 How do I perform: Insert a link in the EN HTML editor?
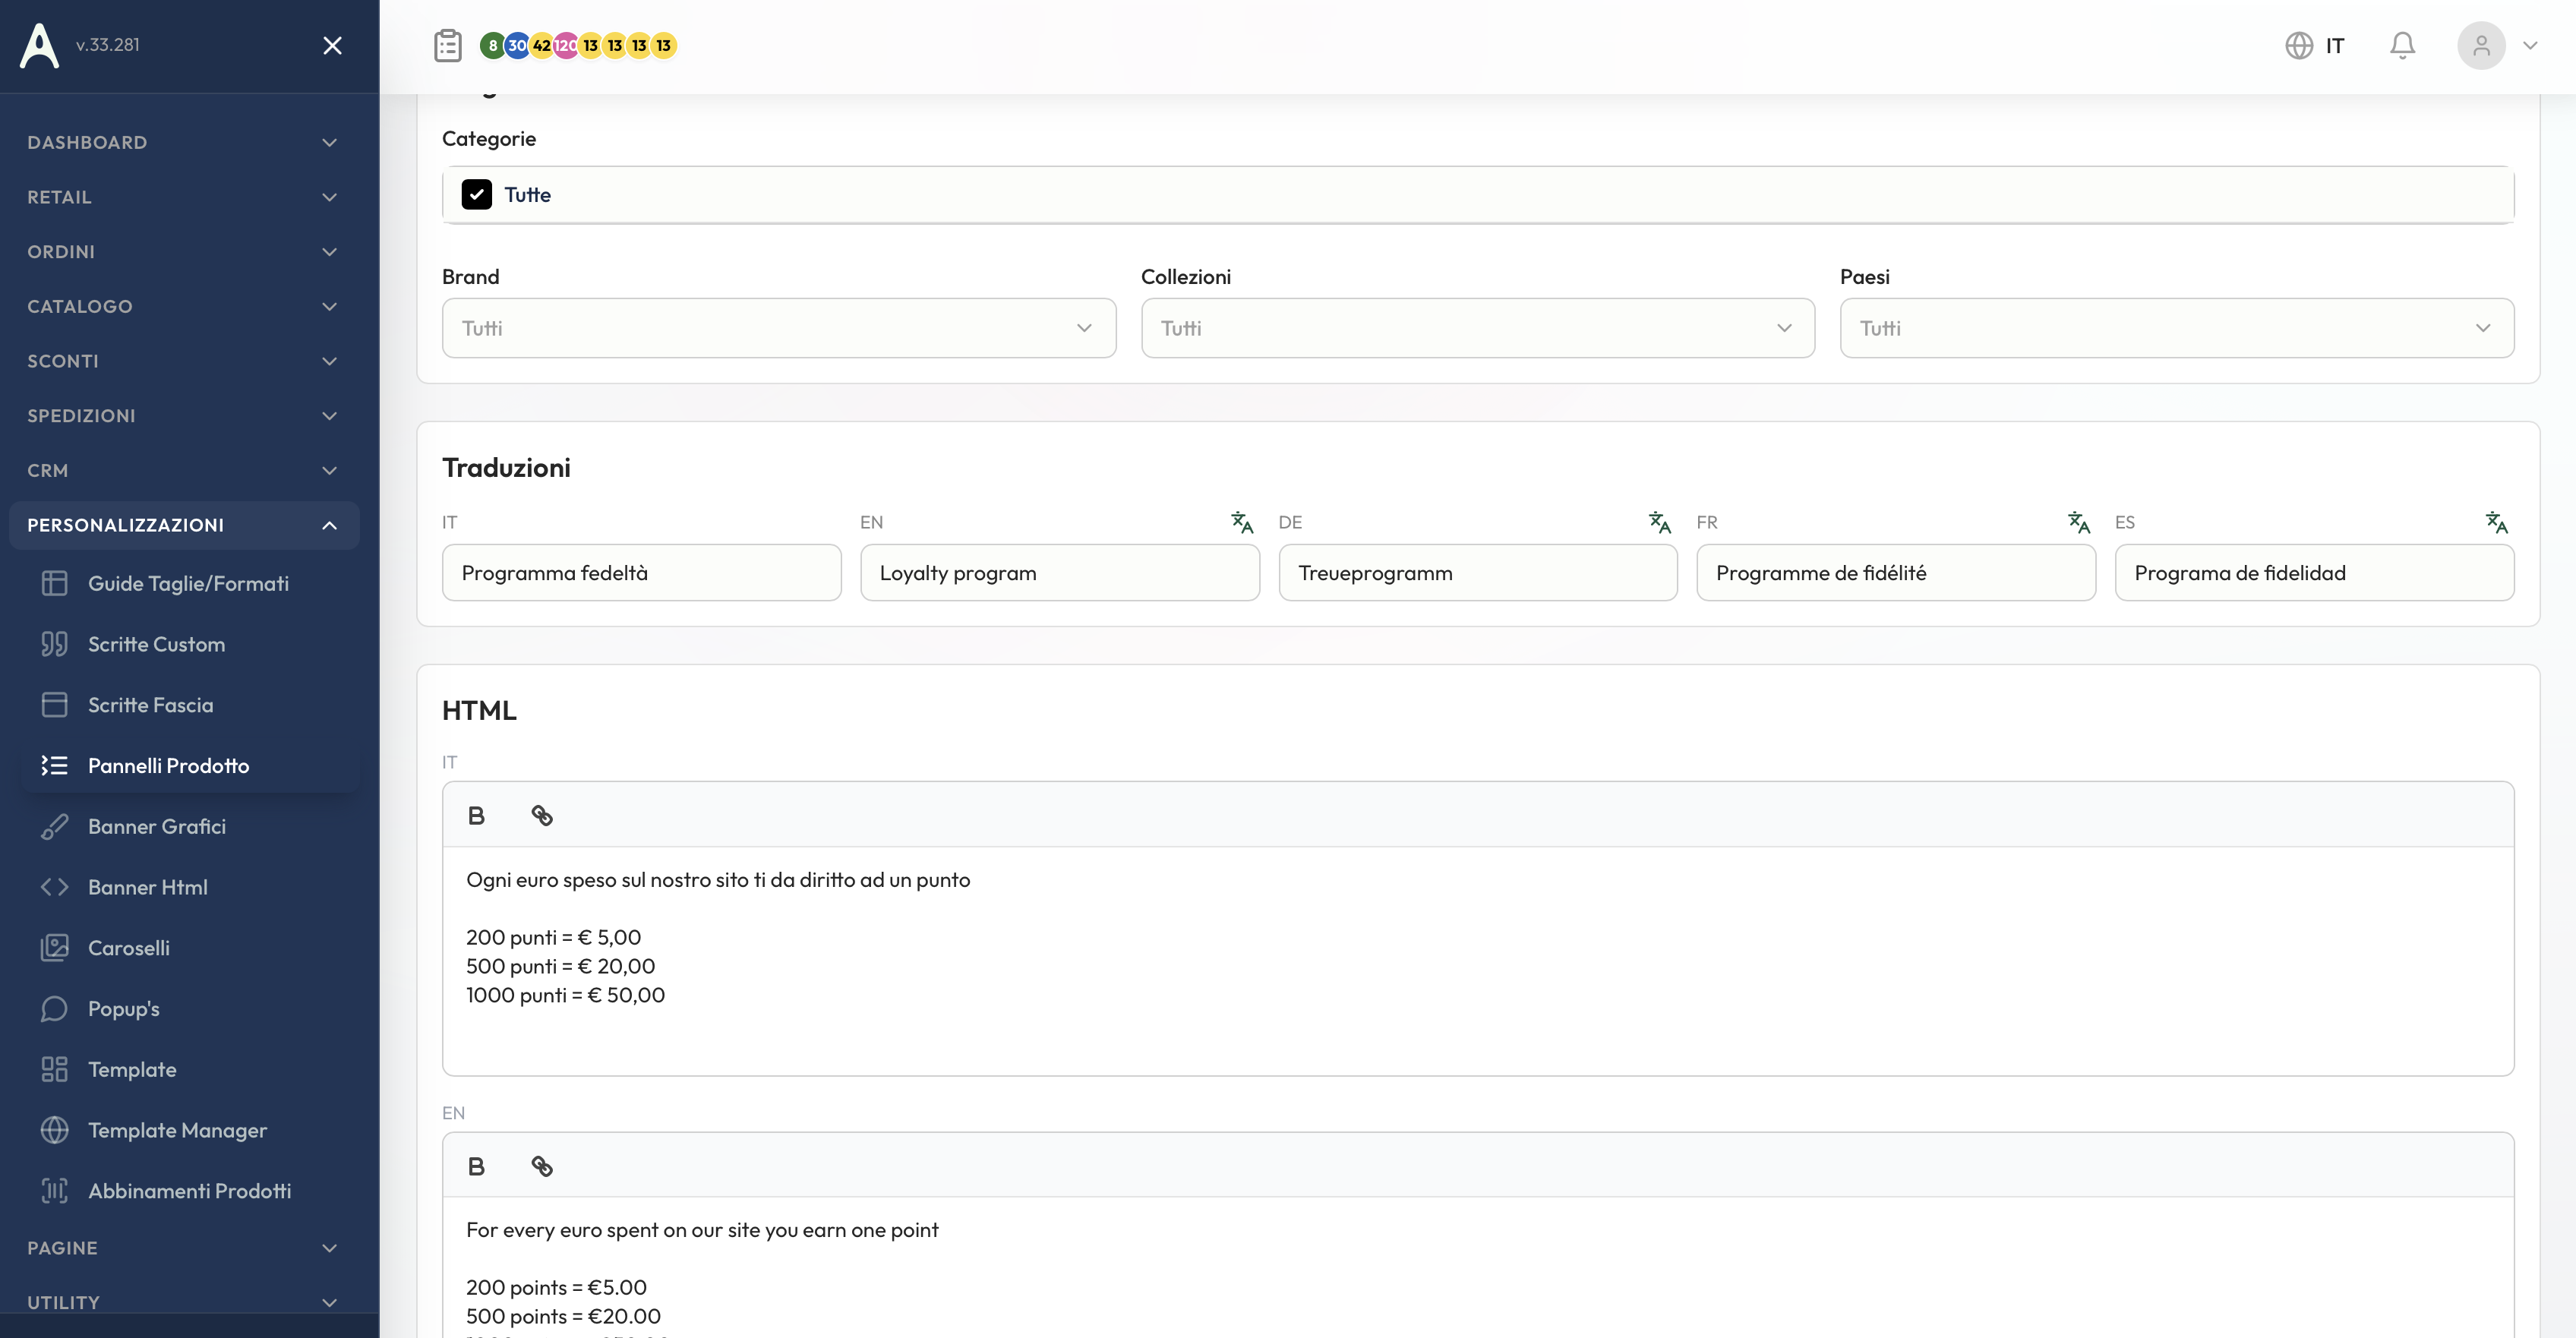point(542,1167)
